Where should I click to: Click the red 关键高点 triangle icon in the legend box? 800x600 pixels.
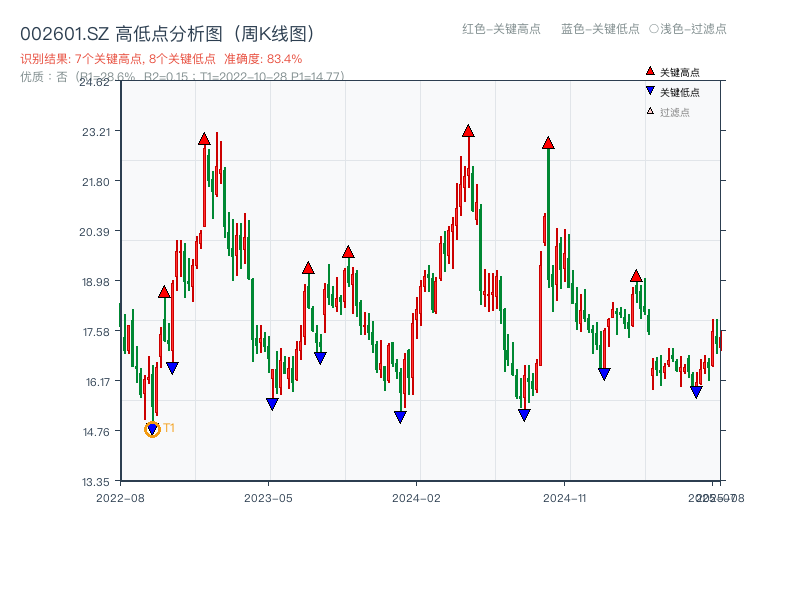[x=648, y=70]
